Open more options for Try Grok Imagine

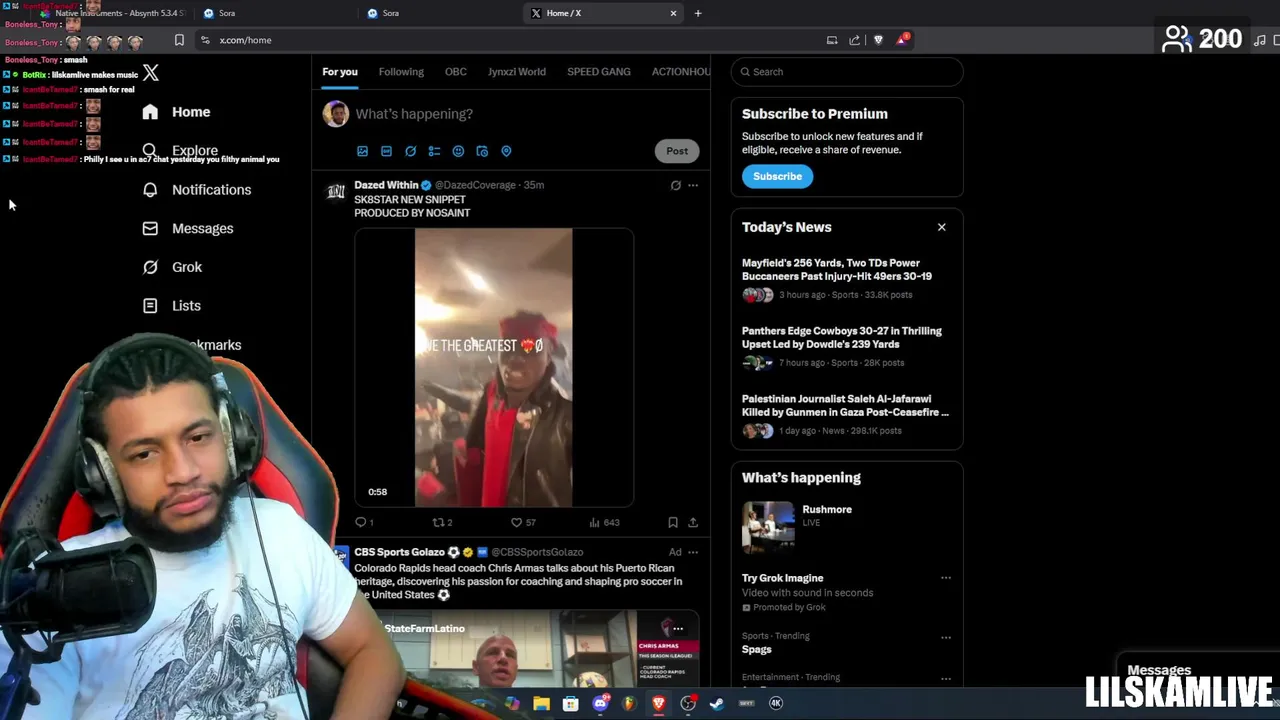click(945, 578)
